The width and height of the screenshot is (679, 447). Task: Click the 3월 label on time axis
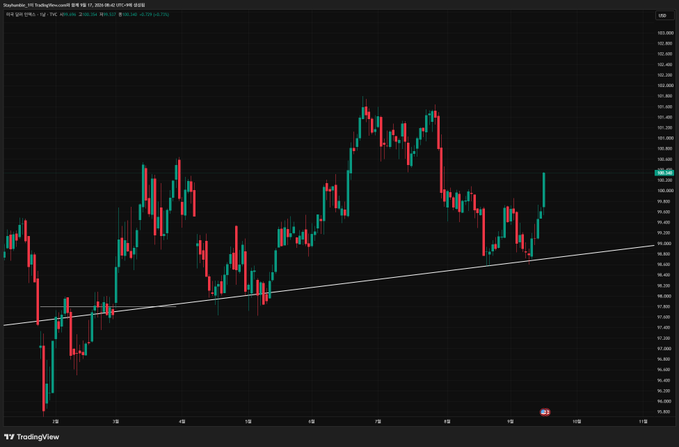tap(115, 421)
